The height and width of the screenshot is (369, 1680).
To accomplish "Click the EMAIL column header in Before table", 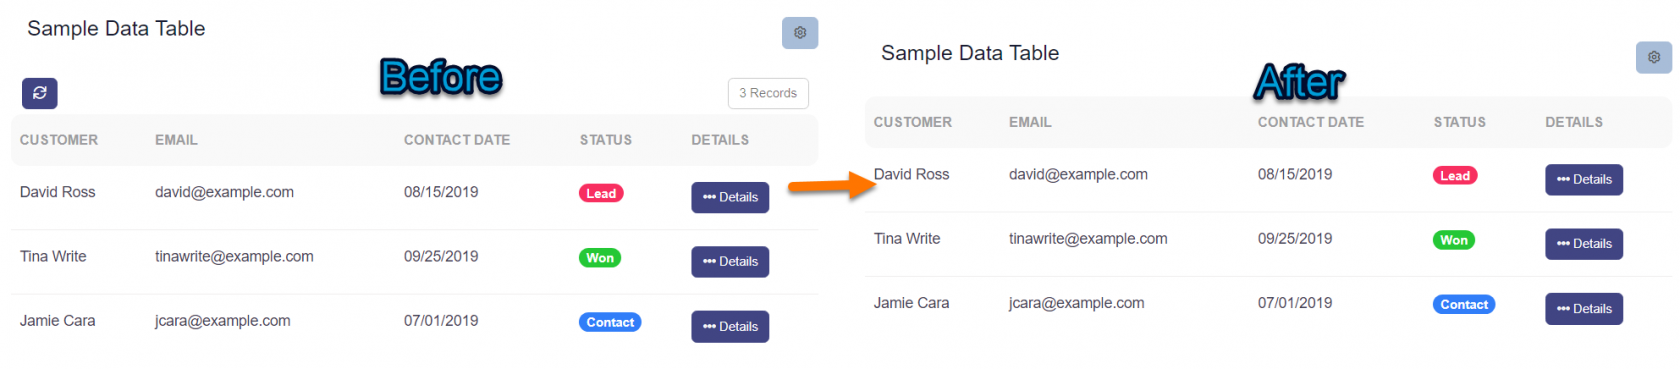I will point(176,140).
